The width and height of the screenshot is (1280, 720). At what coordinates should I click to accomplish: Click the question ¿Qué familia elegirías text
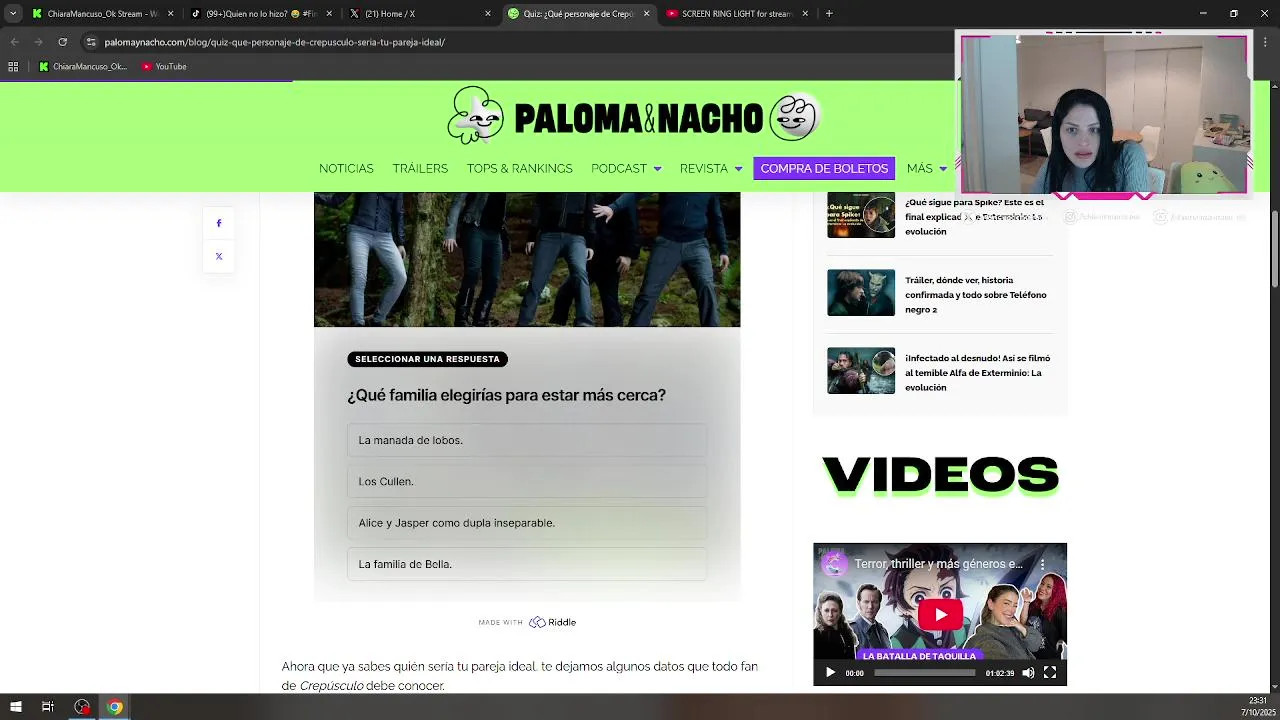point(506,395)
